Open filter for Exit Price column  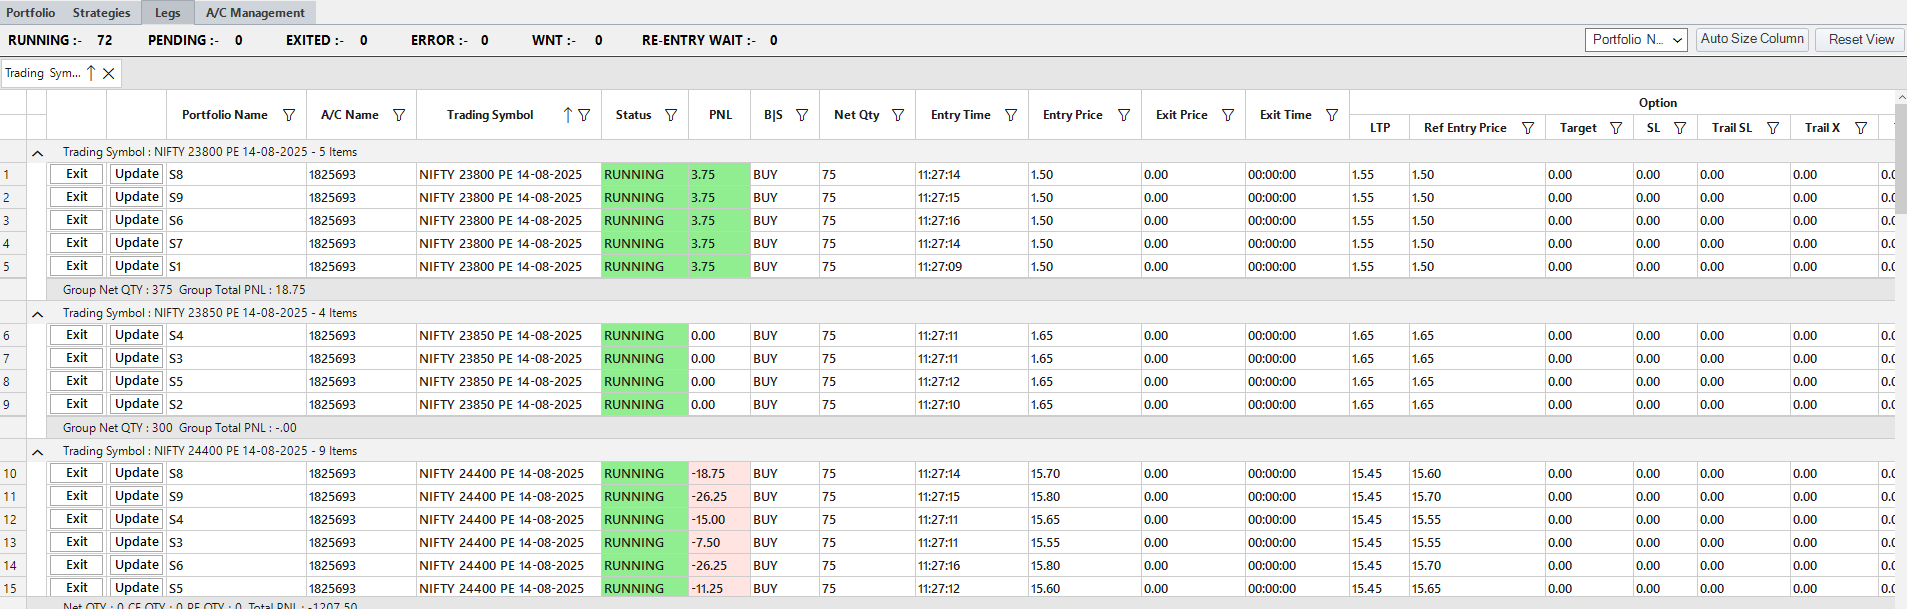click(x=1228, y=115)
